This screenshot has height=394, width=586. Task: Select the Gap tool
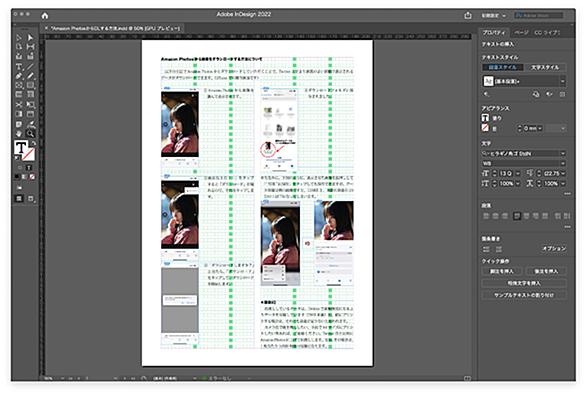[x=30, y=47]
